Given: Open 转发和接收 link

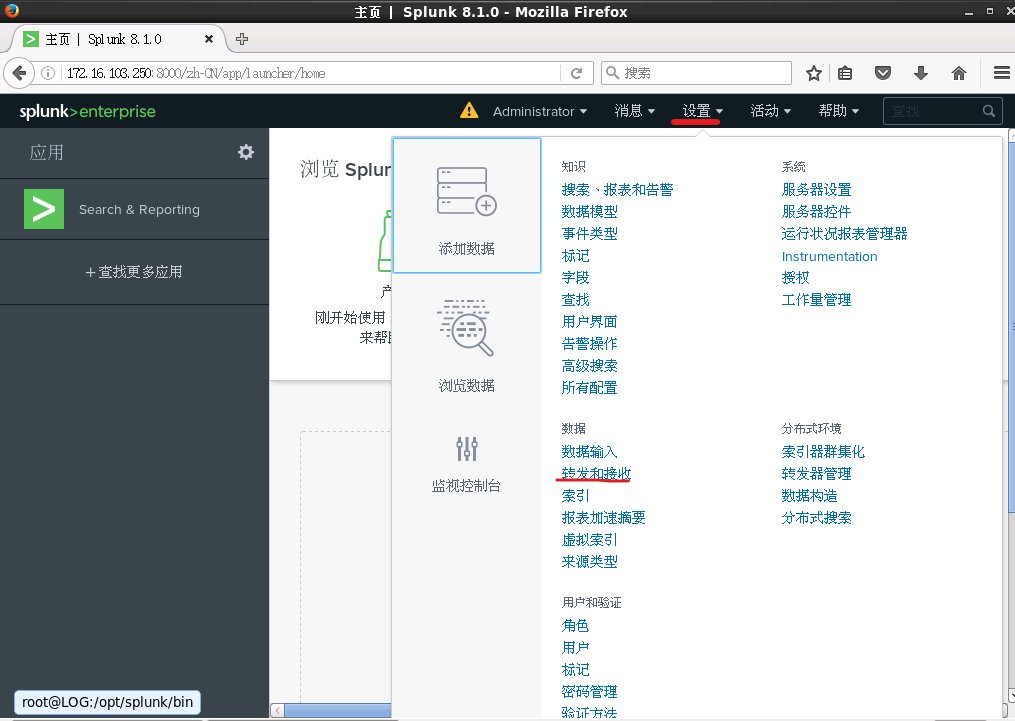Looking at the screenshot, I should tap(596, 474).
